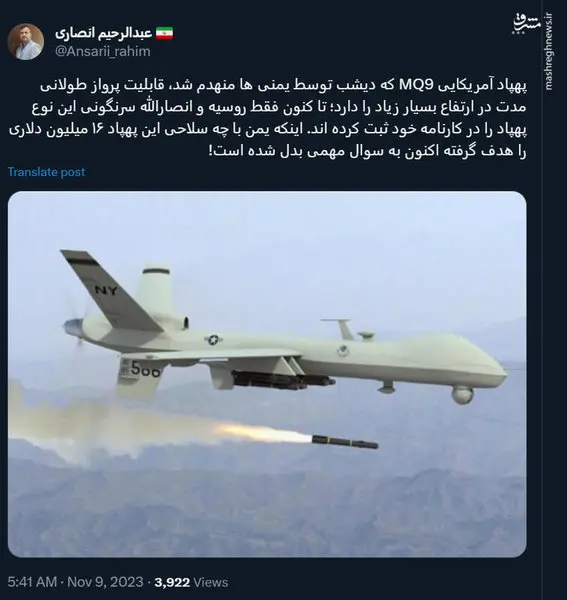Open the @Ansarii_rahim handle
The height and width of the screenshot is (600, 567).
pos(103,51)
